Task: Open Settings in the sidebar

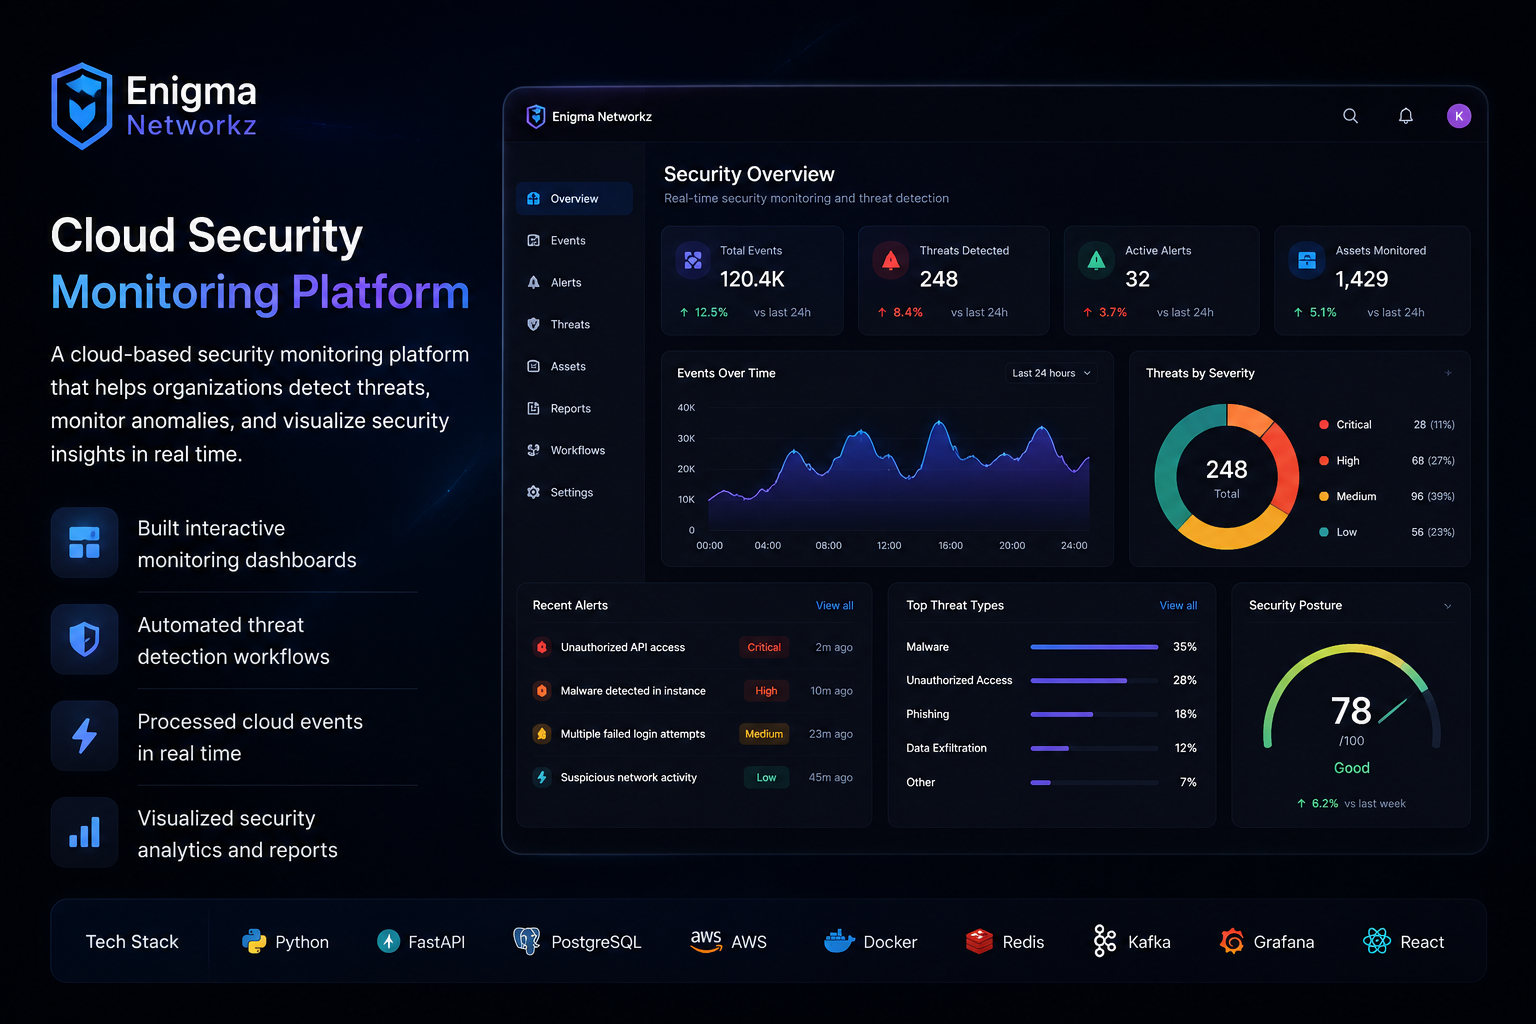Action: point(574,492)
